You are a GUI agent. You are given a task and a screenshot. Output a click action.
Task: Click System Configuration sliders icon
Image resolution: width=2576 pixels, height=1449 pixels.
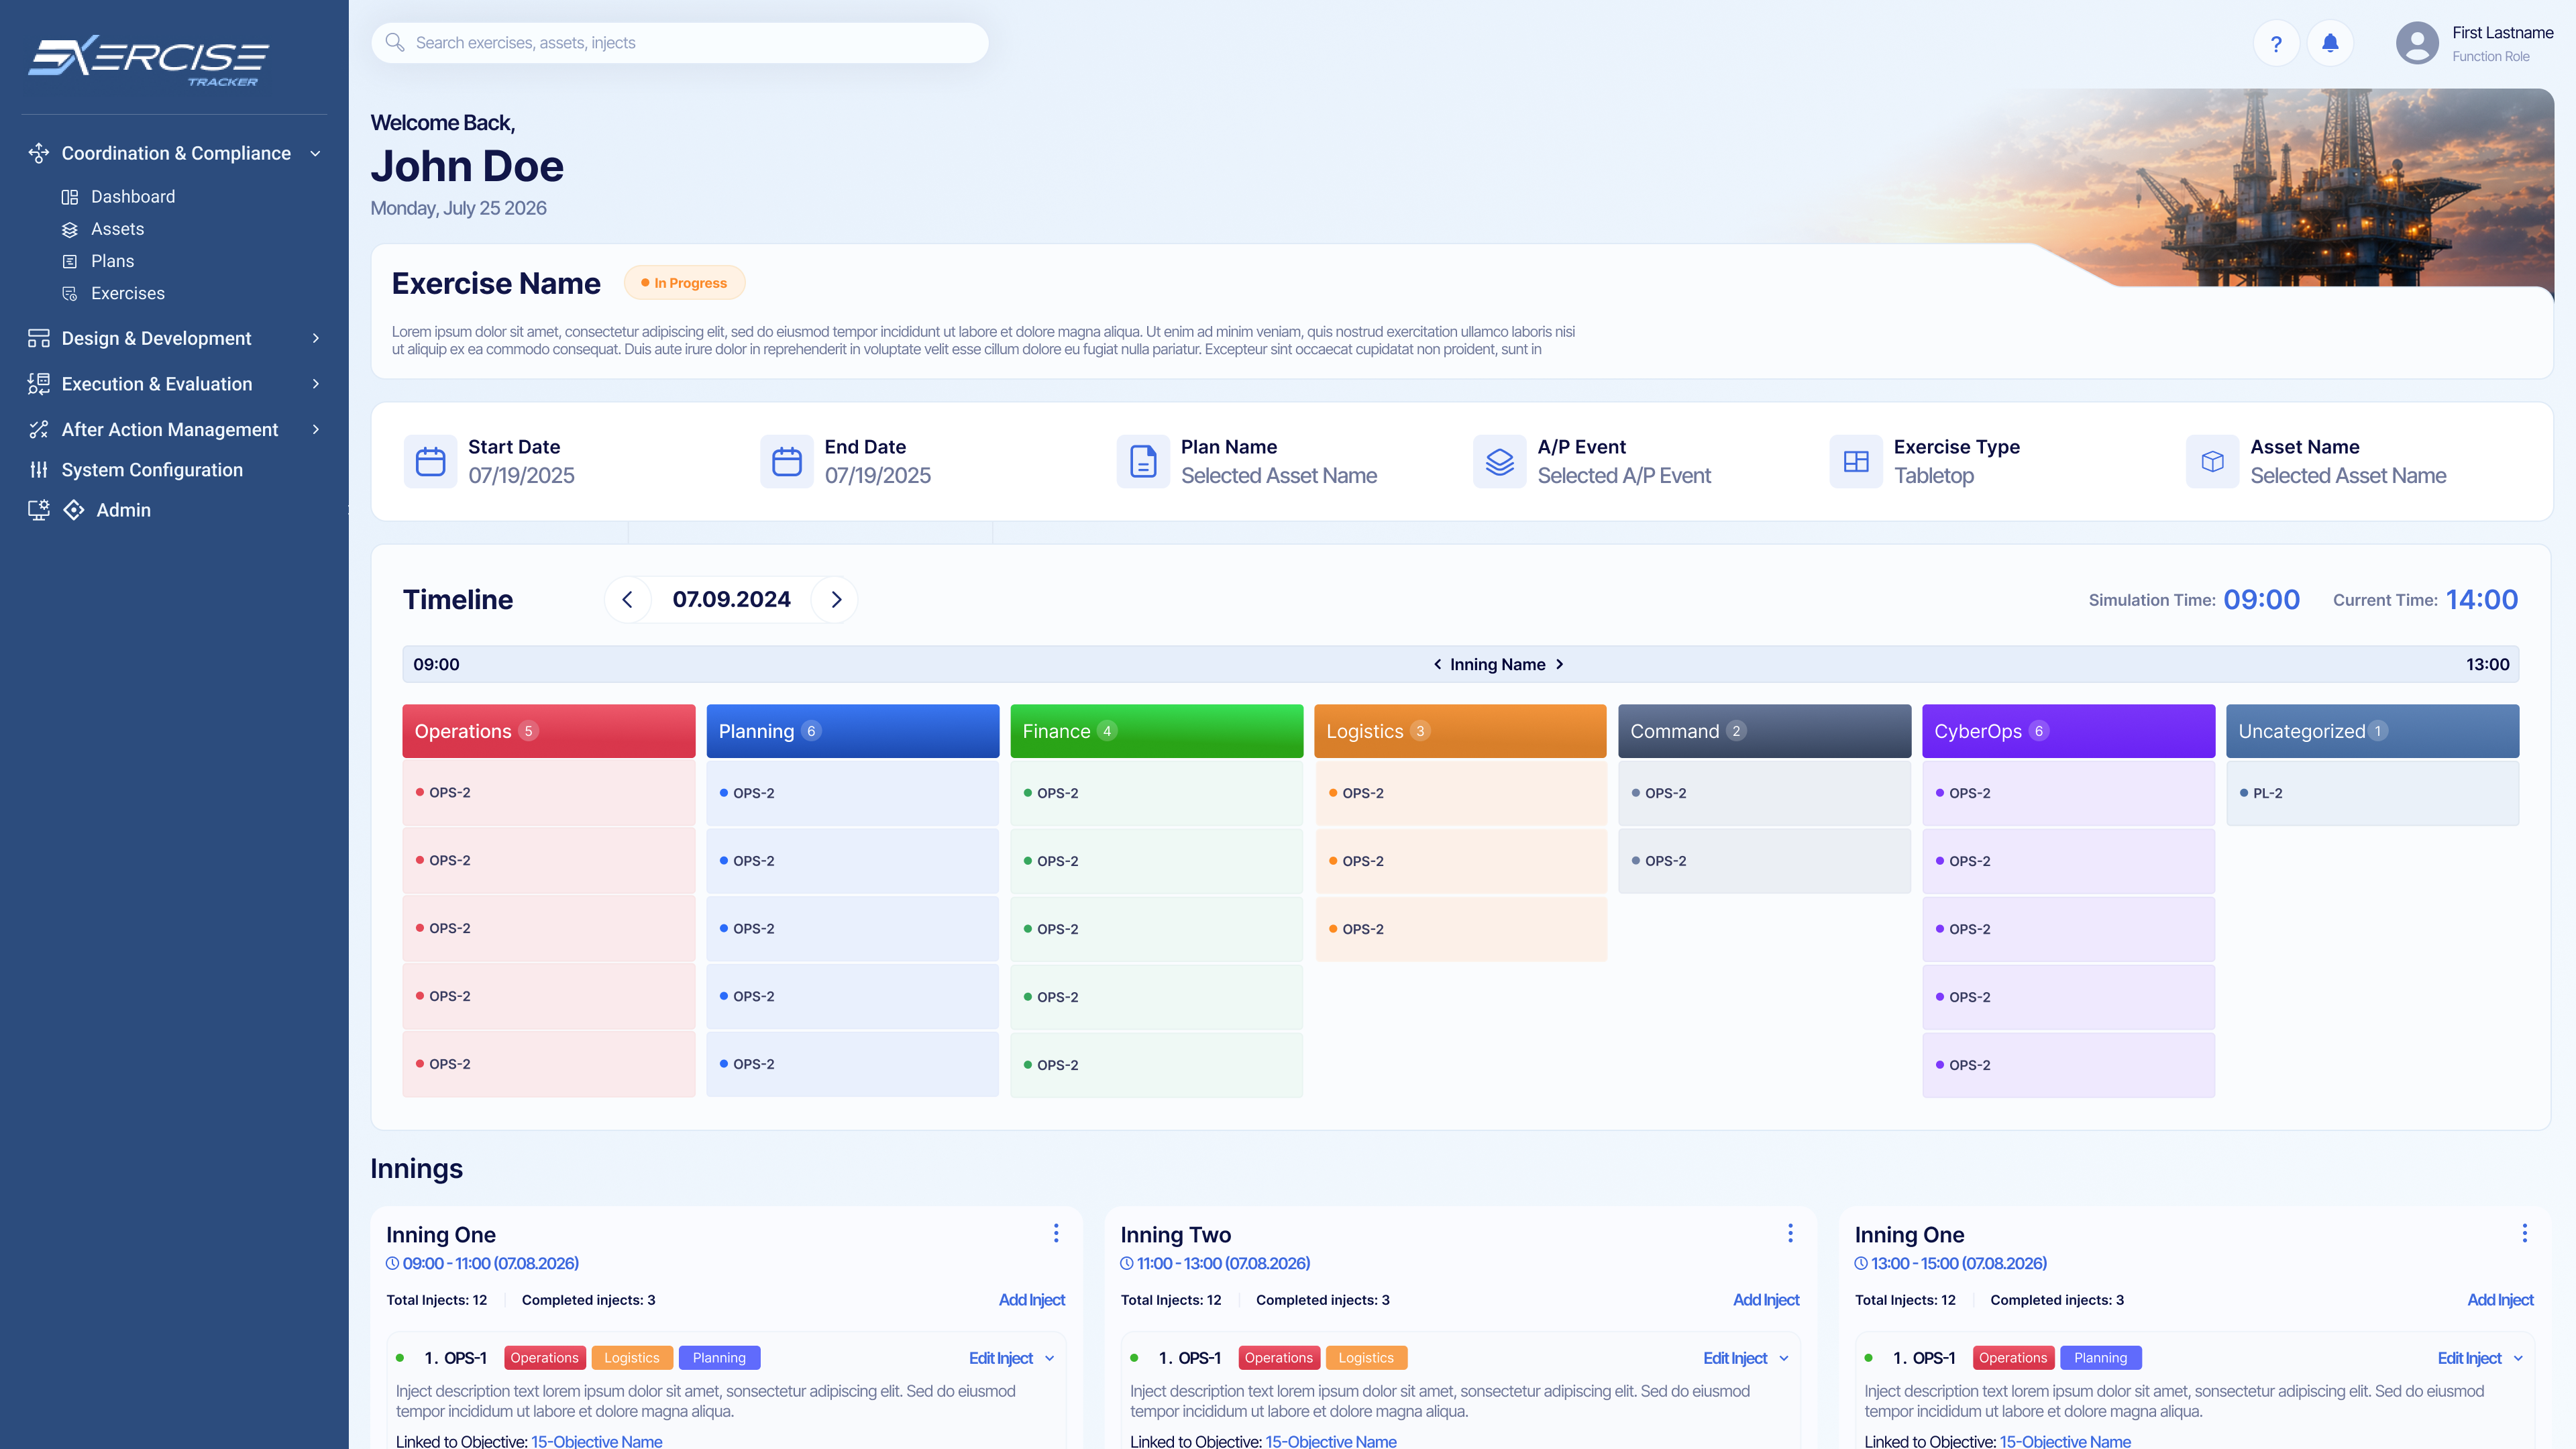coord(38,470)
